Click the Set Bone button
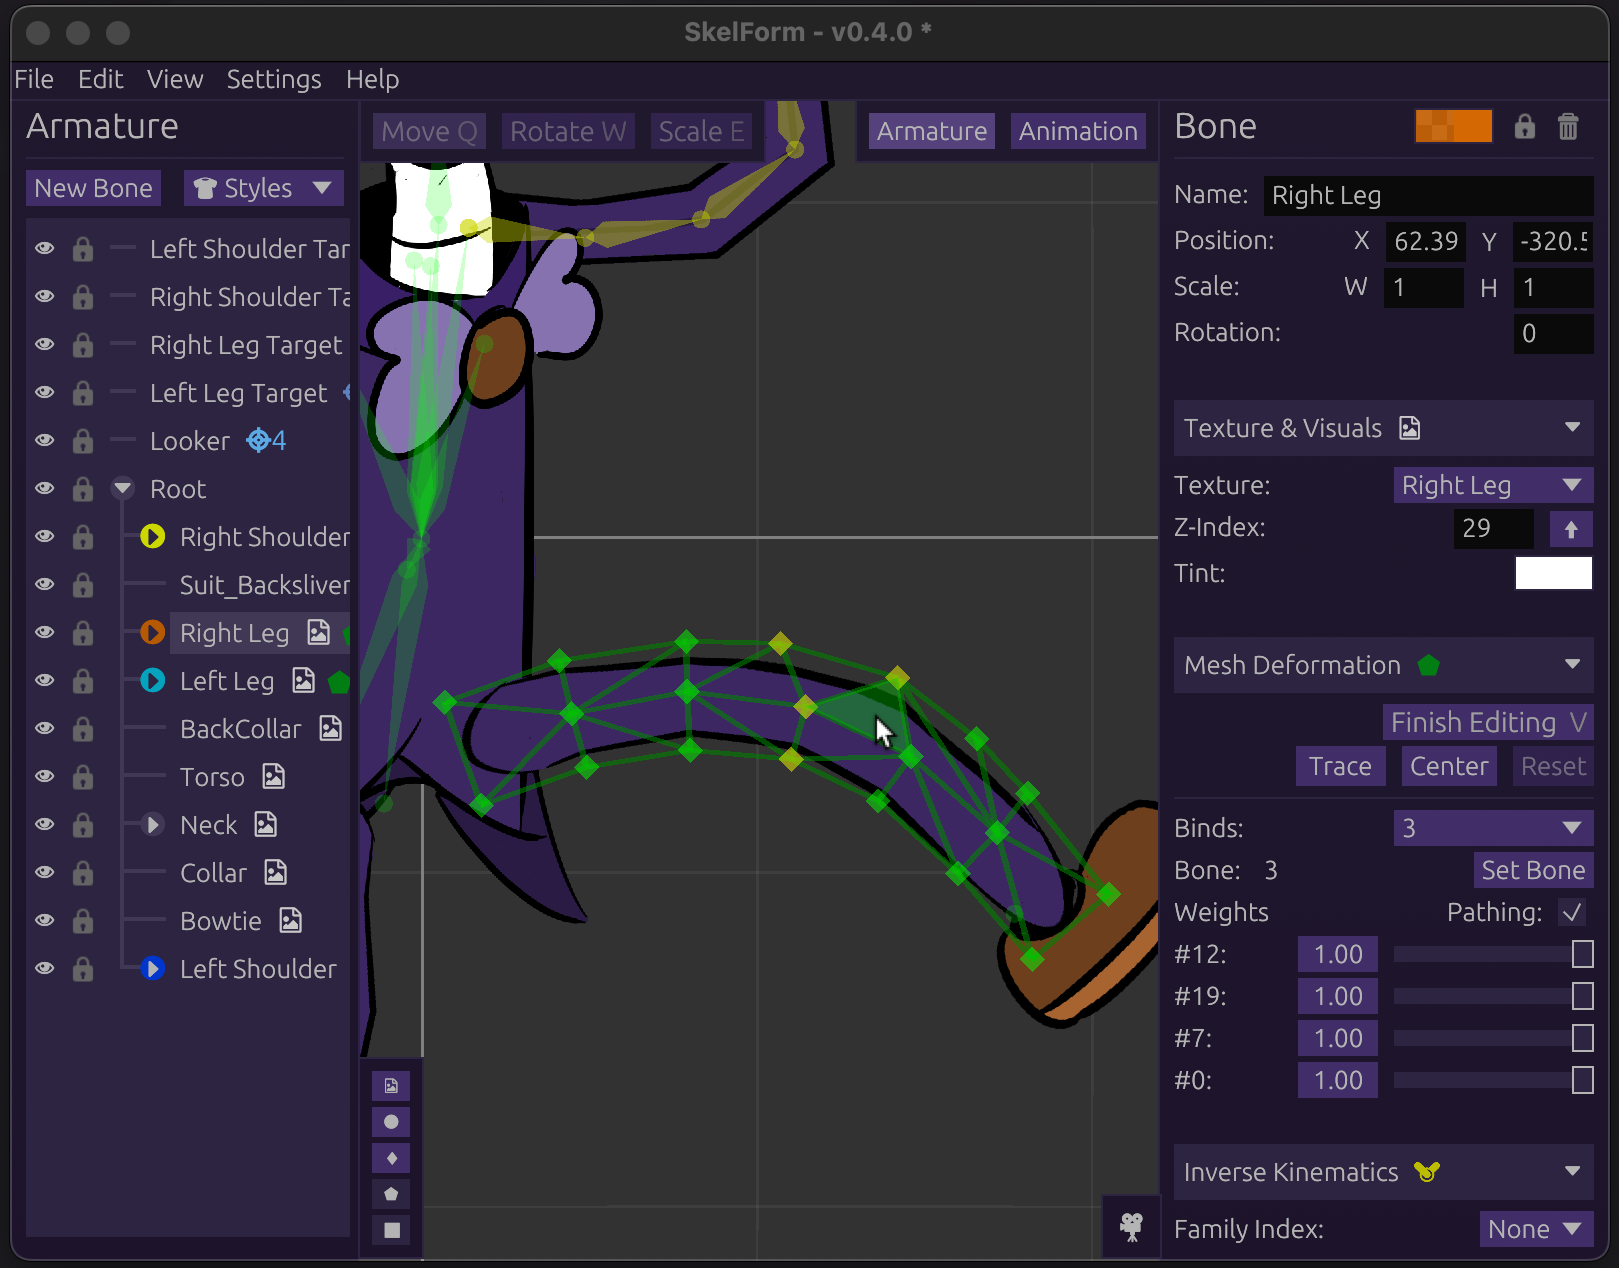Screen dimensions: 1619x1268 (x=1533, y=870)
